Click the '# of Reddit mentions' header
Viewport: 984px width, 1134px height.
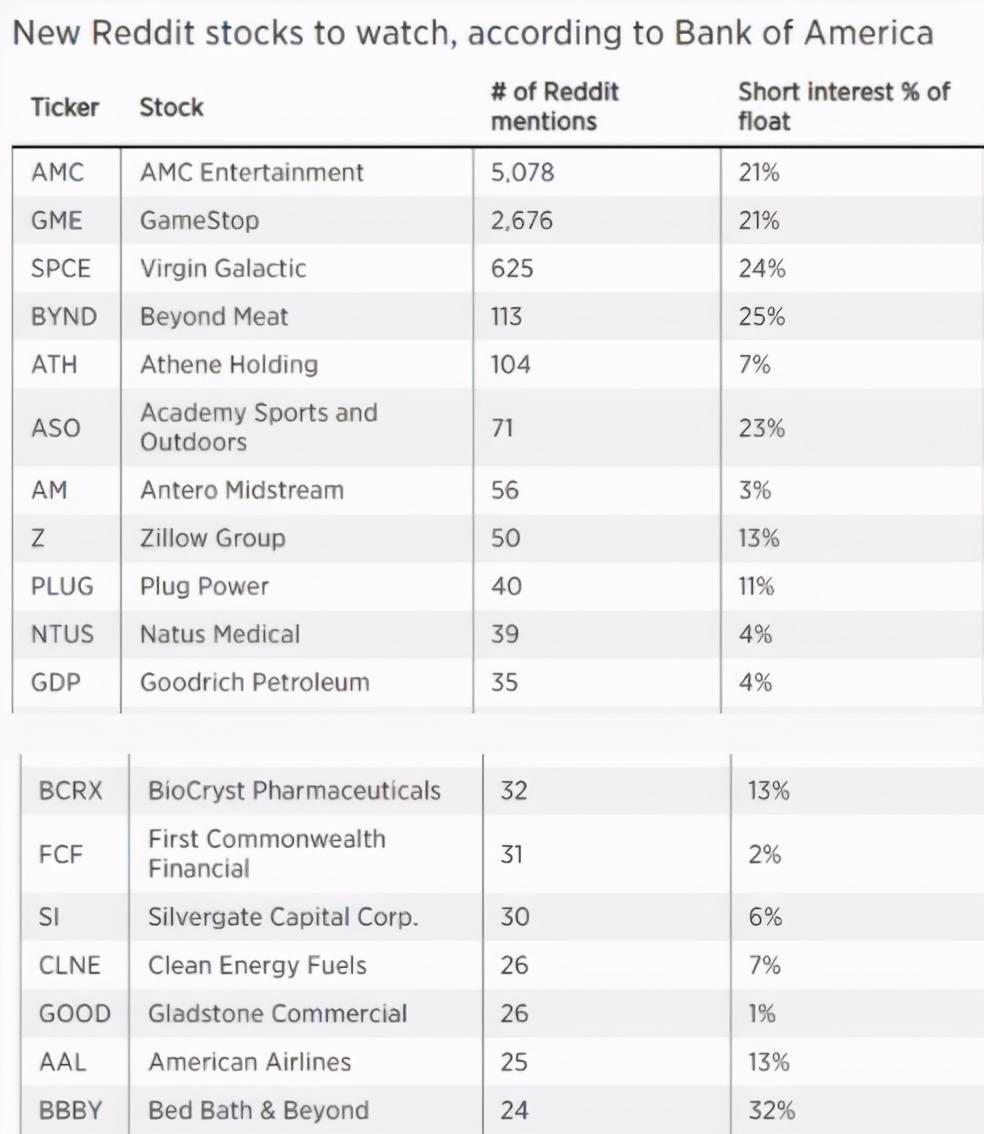pos(555,107)
